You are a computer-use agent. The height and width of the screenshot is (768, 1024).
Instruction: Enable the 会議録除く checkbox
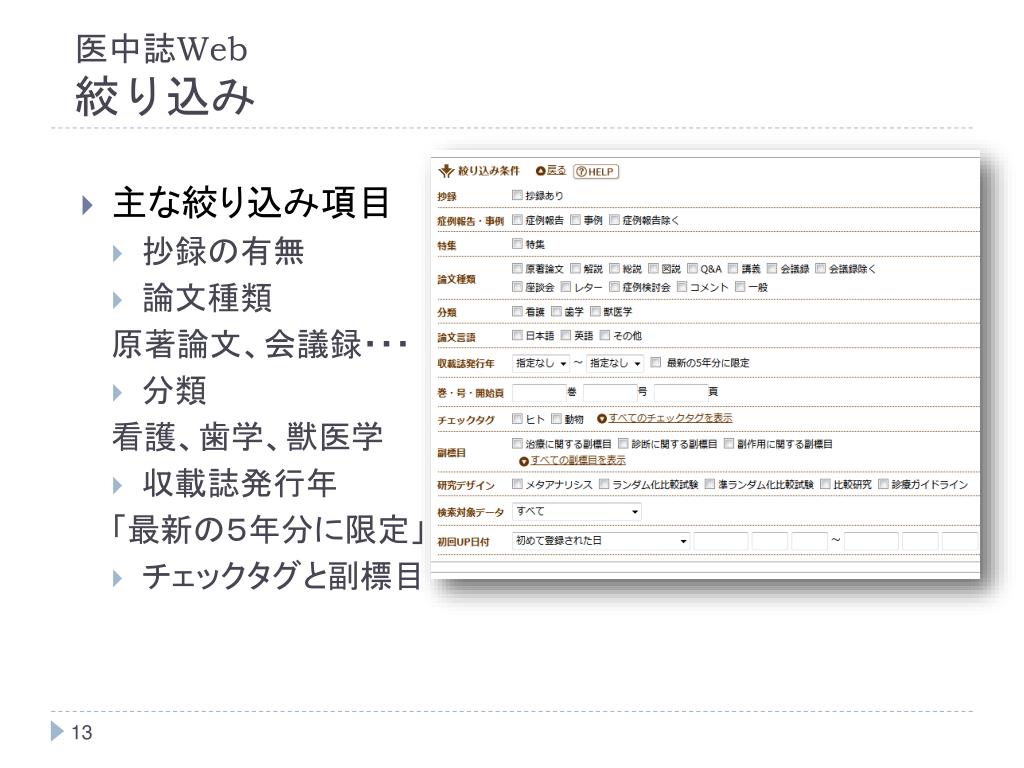pyautogui.click(x=821, y=268)
